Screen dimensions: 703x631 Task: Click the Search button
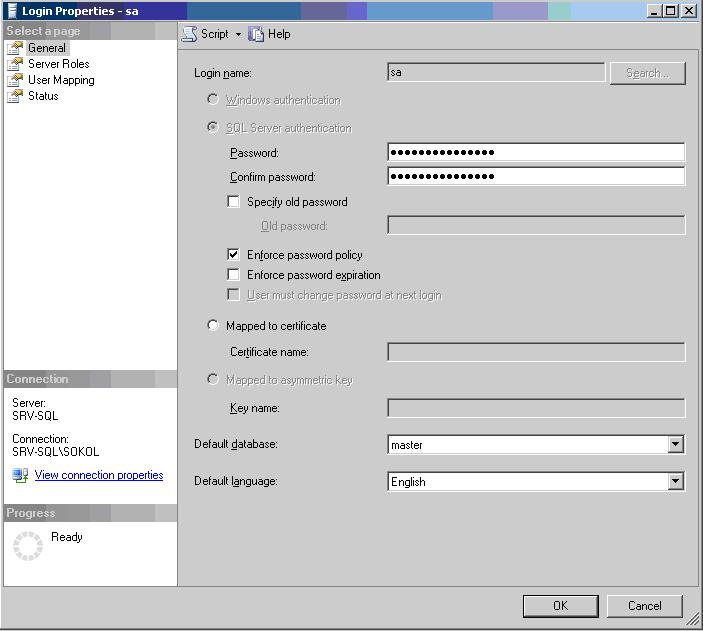point(647,73)
